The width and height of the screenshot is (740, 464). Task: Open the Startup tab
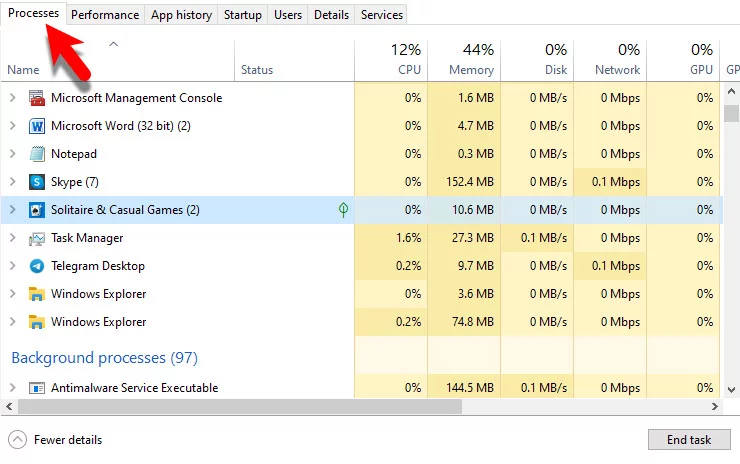coord(243,15)
